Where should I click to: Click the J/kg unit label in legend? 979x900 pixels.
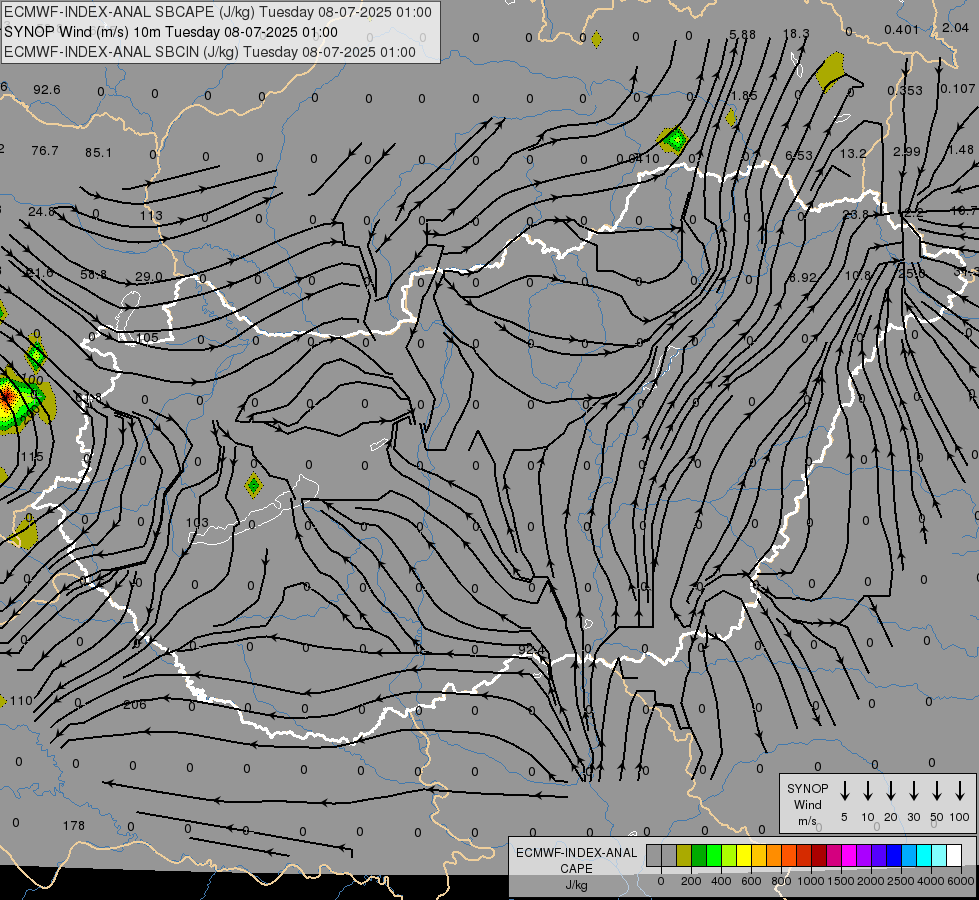click(576, 886)
